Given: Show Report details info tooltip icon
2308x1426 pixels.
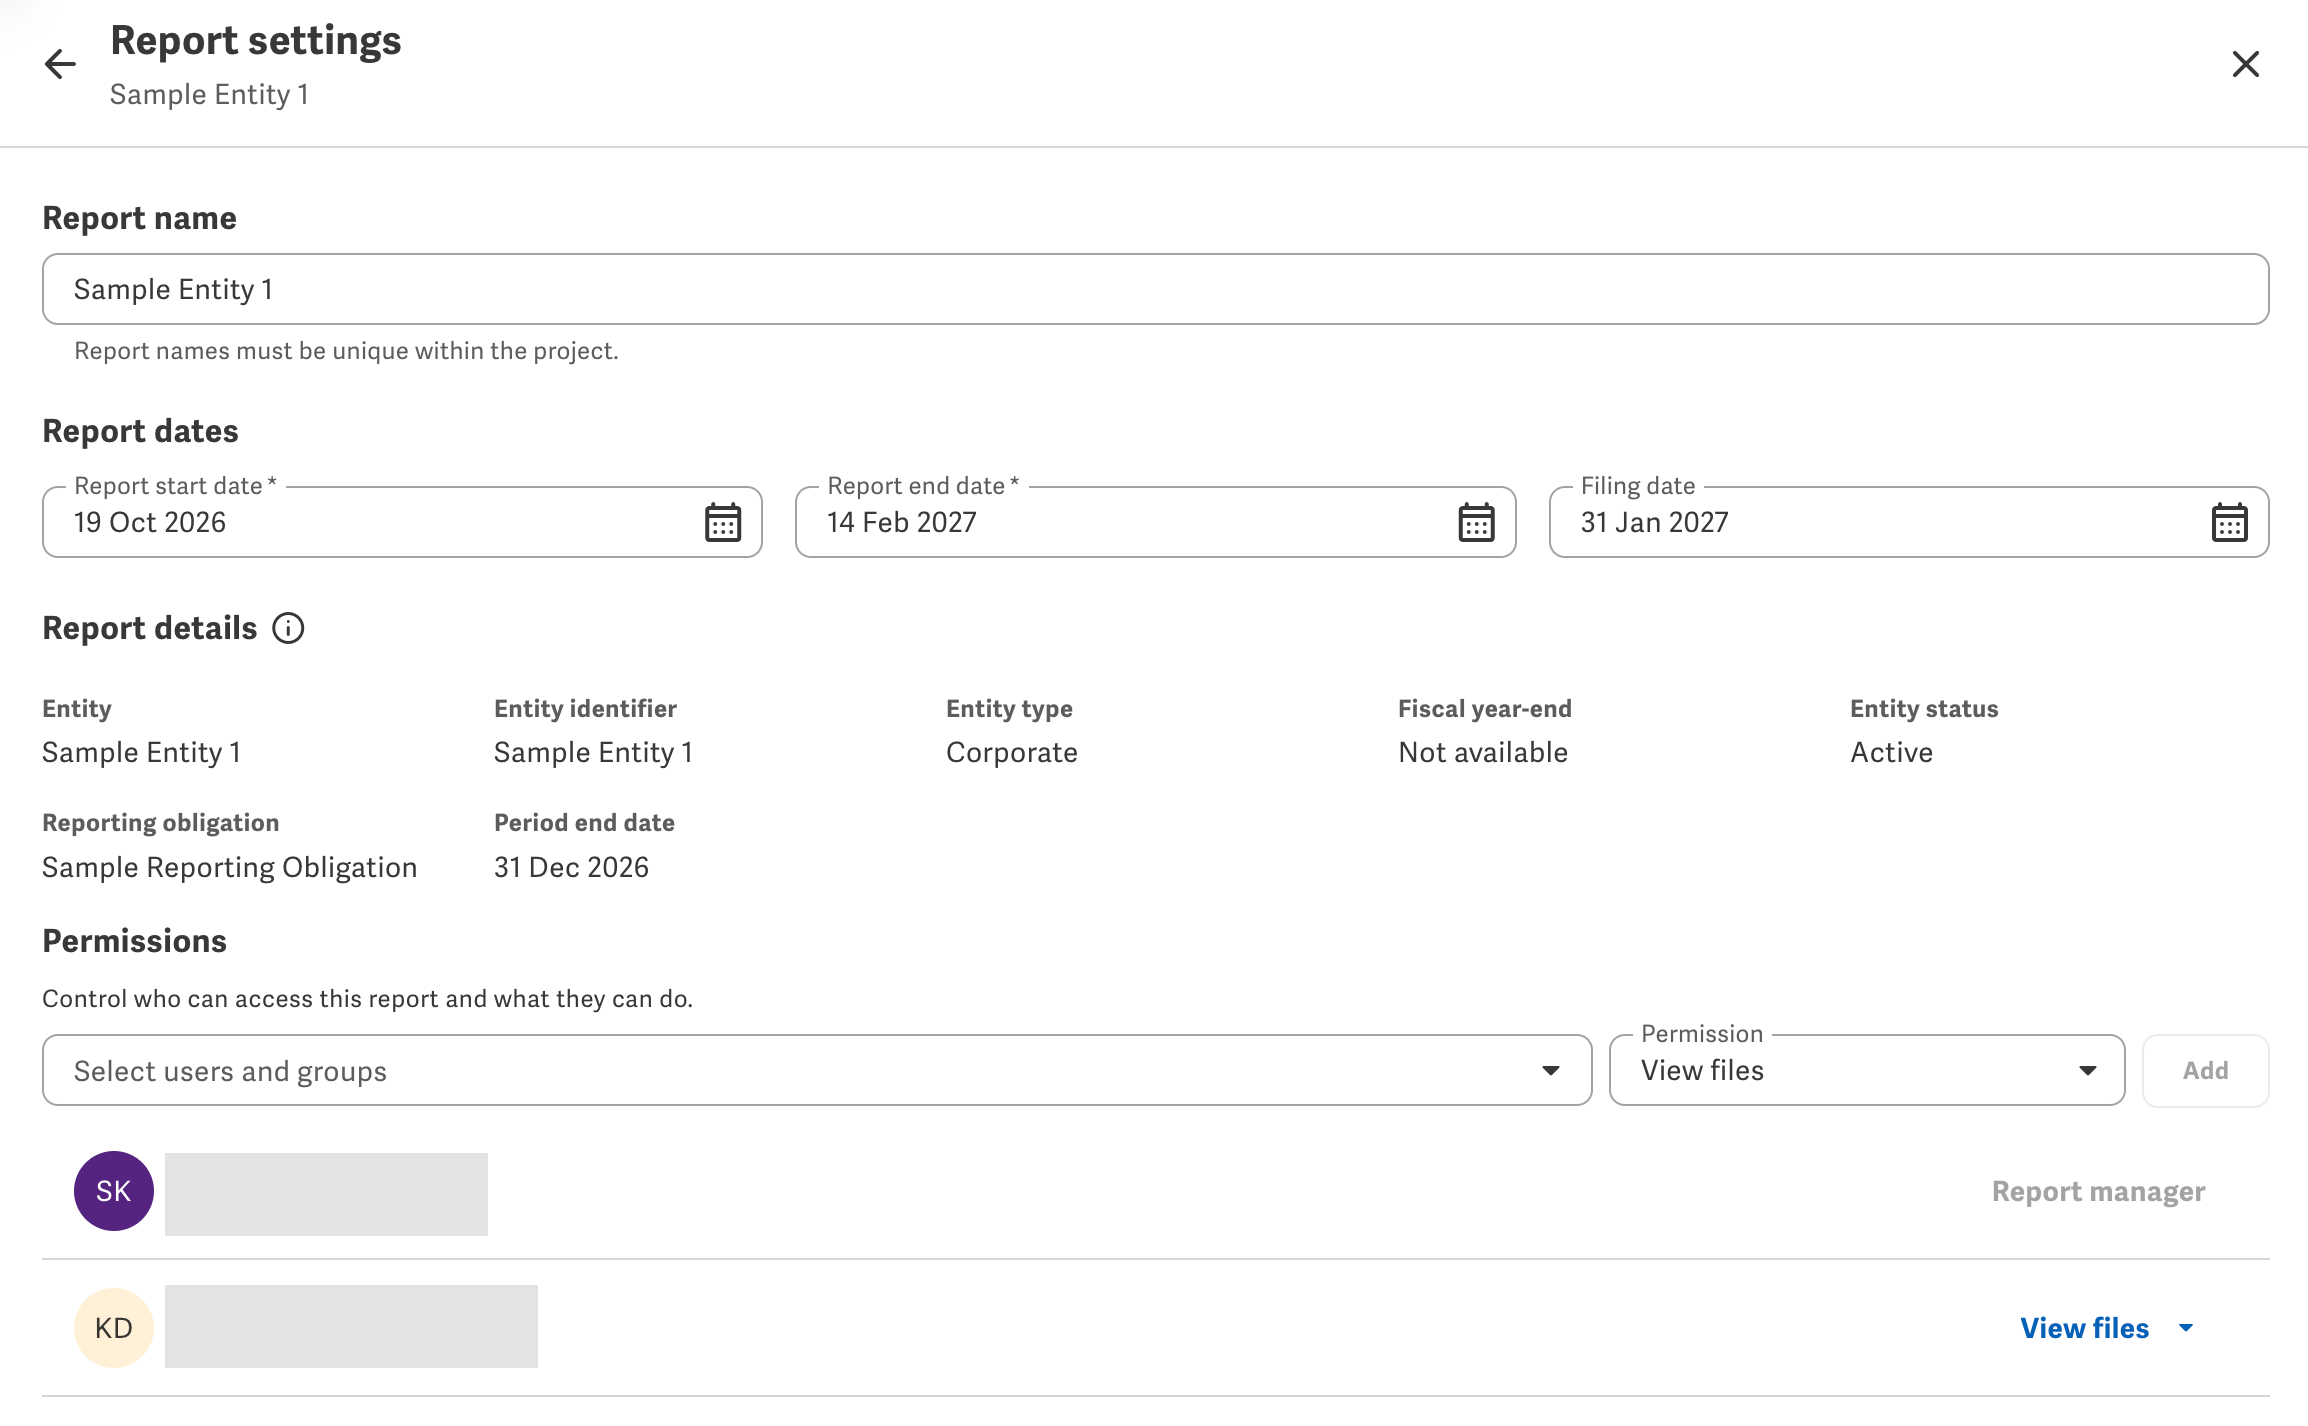Looking at the screenshot, I should (x=289, y=628).
